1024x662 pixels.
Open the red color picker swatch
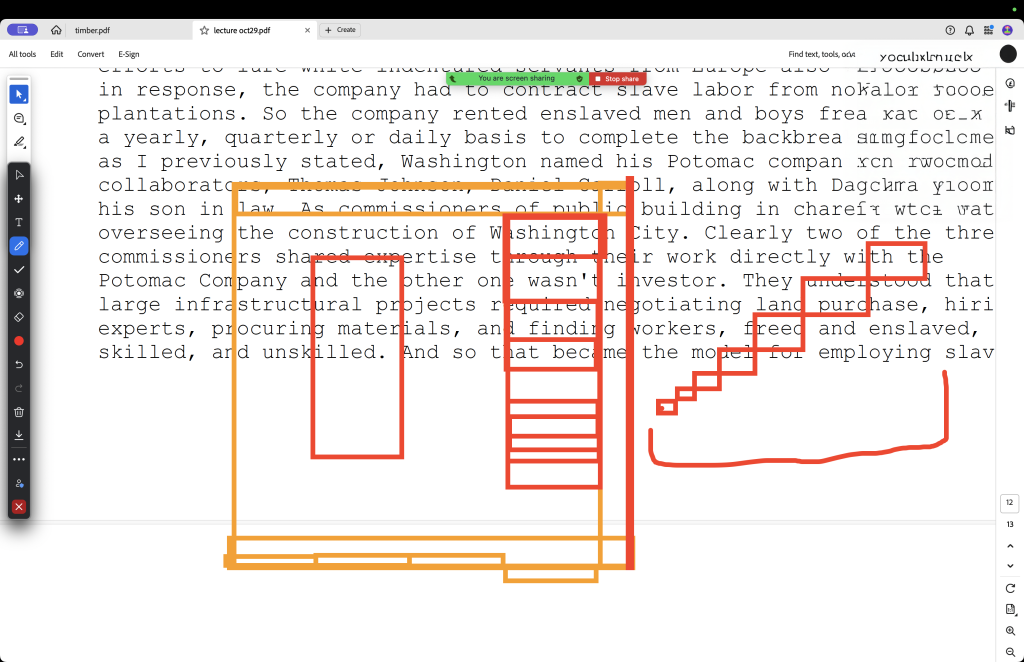click(x=19, y=341)
